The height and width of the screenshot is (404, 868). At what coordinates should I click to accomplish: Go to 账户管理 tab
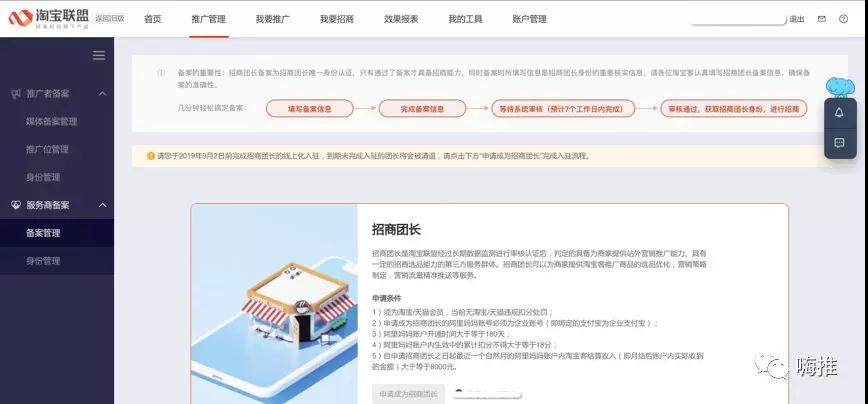point(529,19)
